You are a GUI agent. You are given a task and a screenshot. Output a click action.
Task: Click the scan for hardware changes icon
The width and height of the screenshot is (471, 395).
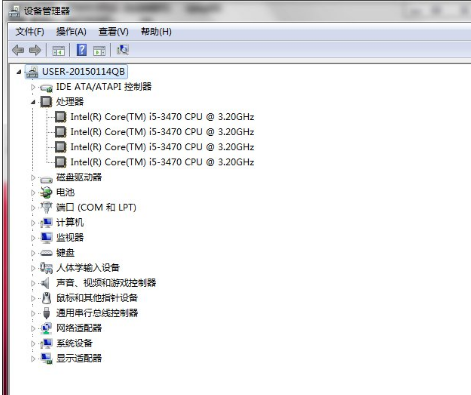(x=123, y=50)
